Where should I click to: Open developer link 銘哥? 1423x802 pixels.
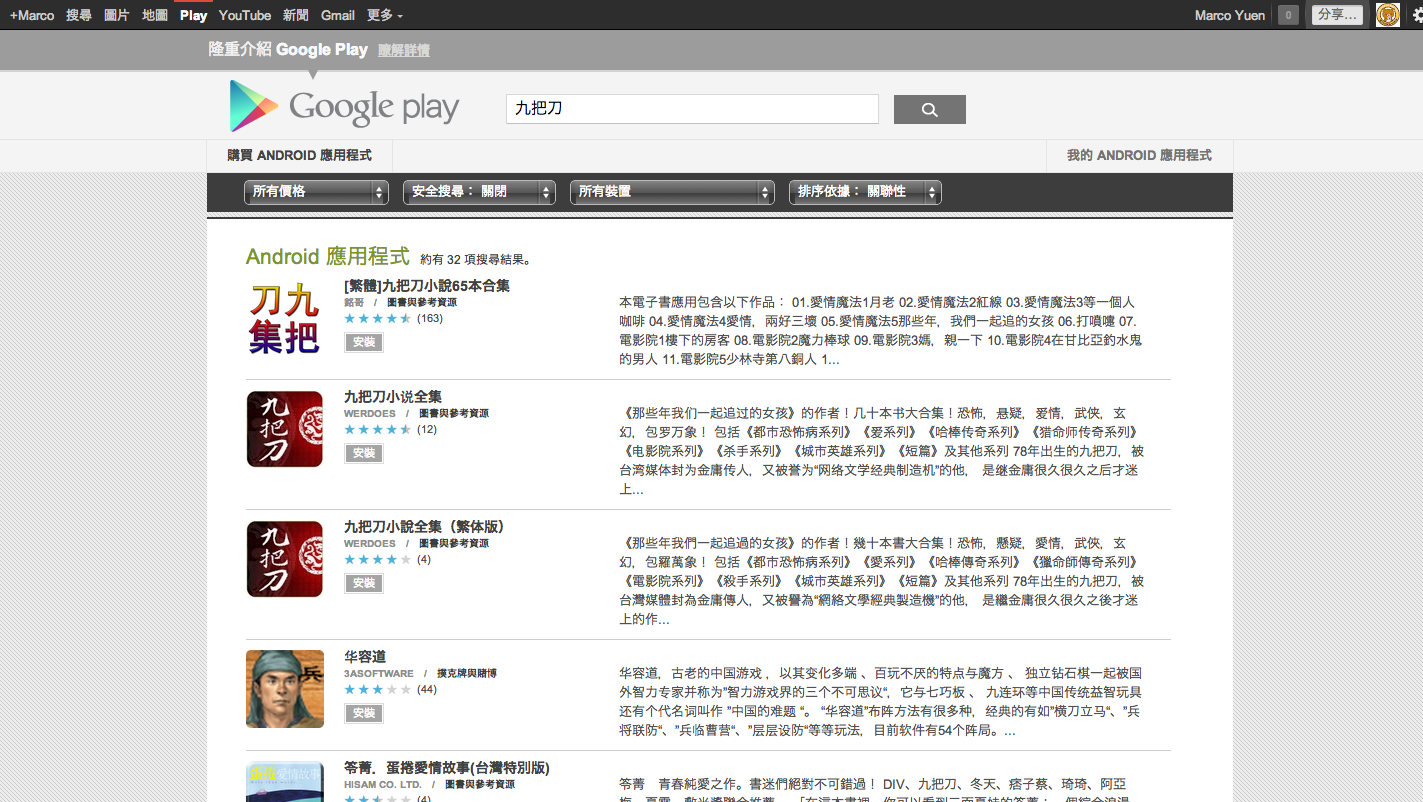coord(354,302)
